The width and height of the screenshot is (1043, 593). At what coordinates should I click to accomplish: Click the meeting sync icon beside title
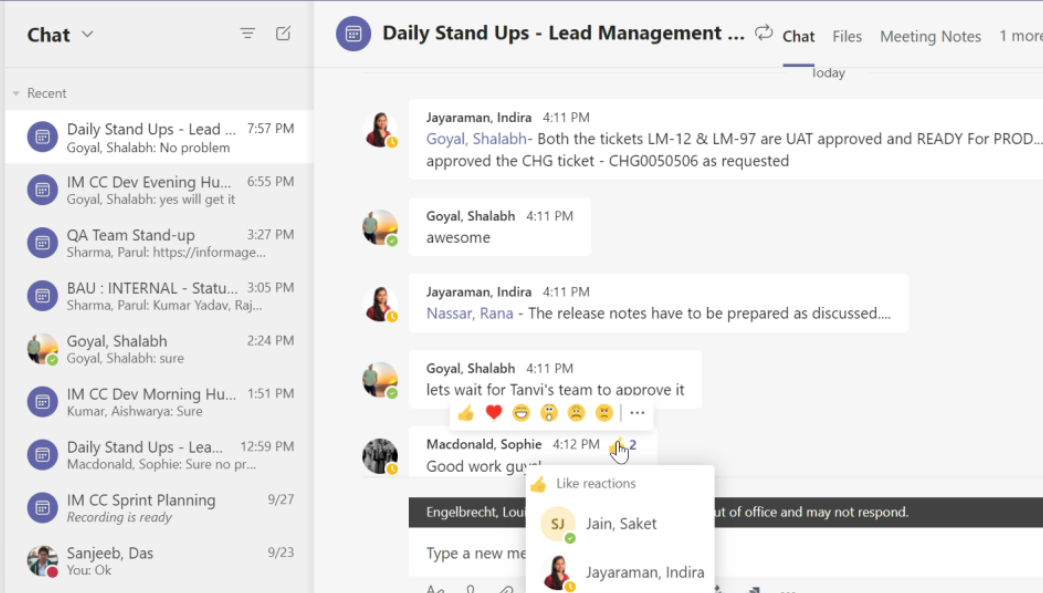click(x=764, y=33)
